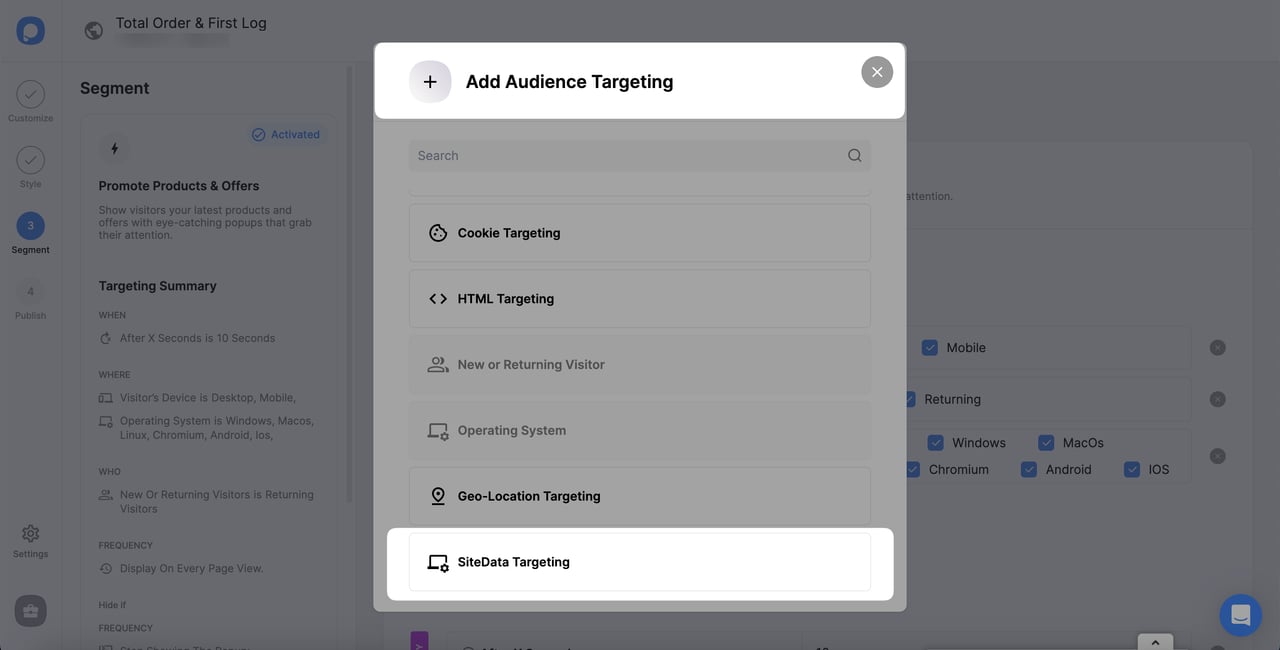Click After X Seconds is 10 Seconds text
1280x650 pixels.
pos(197,338)
